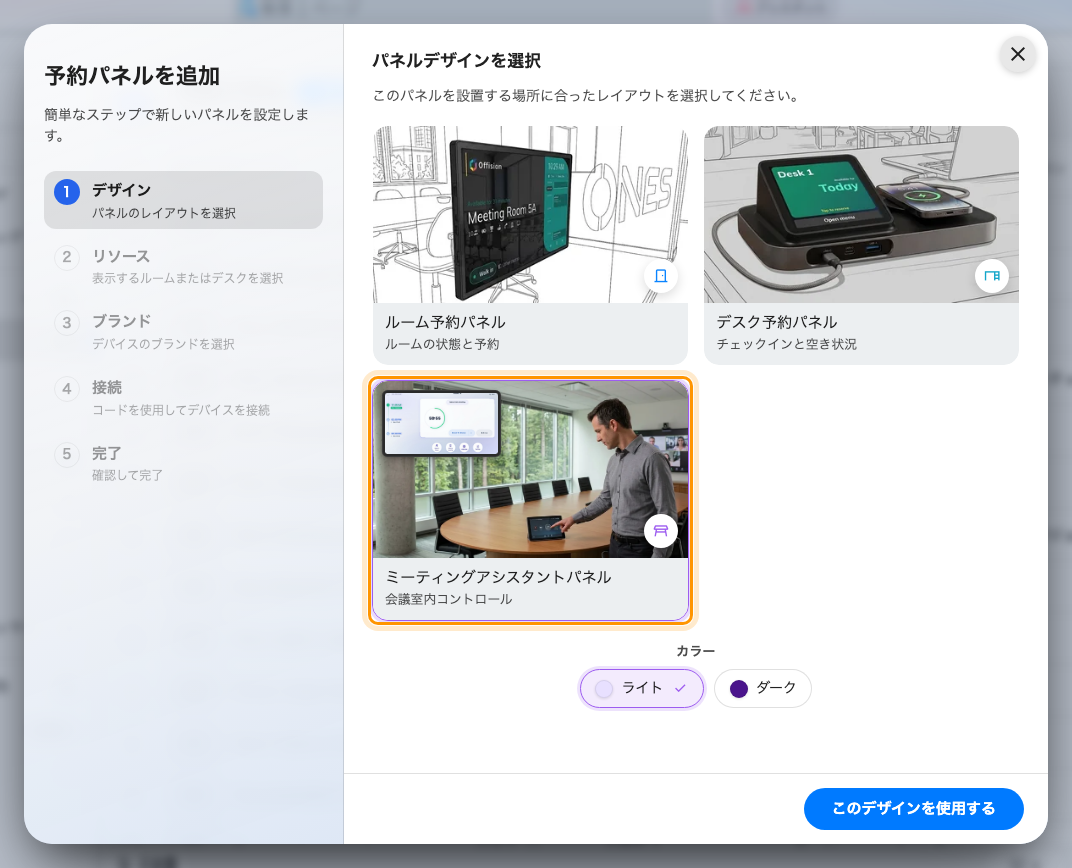The image size is (1072, 868).
Task: Select the ミーティングアシスタントパネル design card
Action: [530, 500]
